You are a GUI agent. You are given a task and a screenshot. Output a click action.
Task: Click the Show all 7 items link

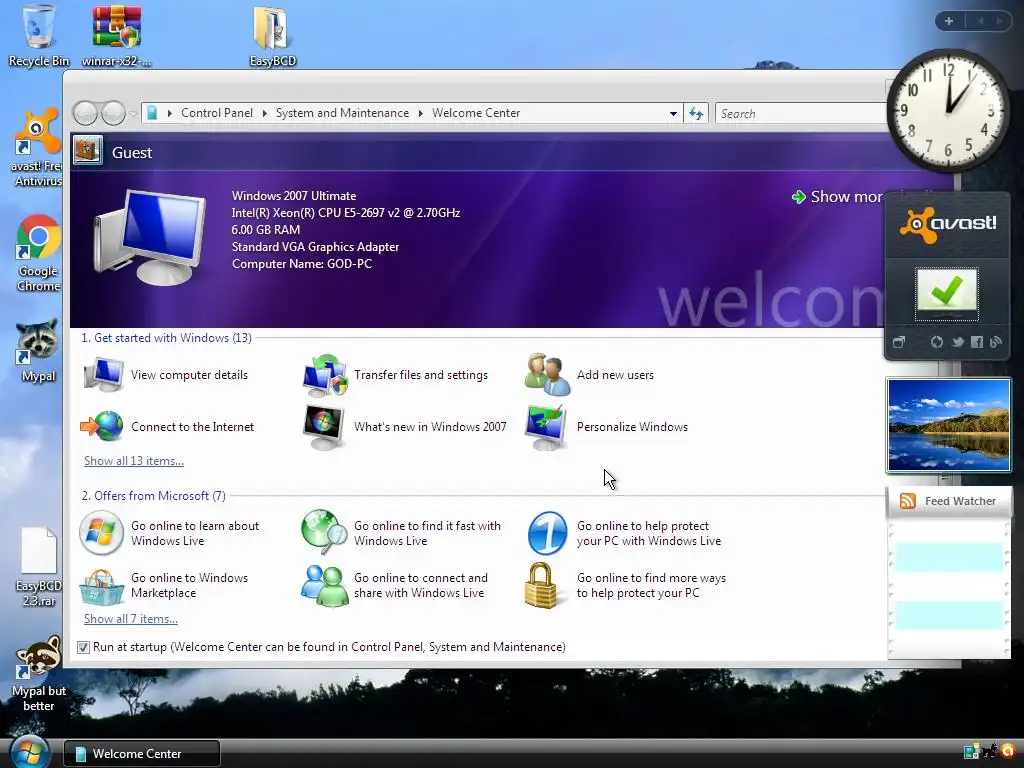point(131,619)
